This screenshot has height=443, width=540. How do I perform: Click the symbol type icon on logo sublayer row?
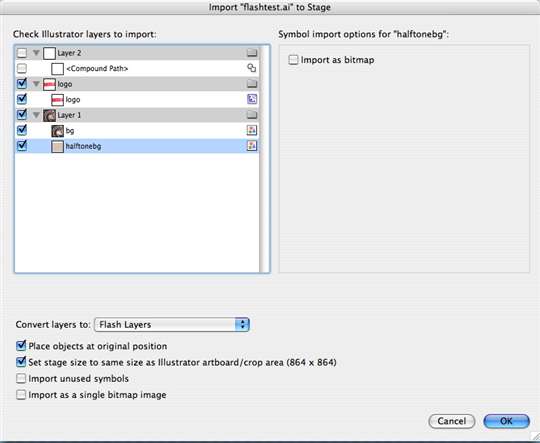pyautogui.click(x=252, y=99)
